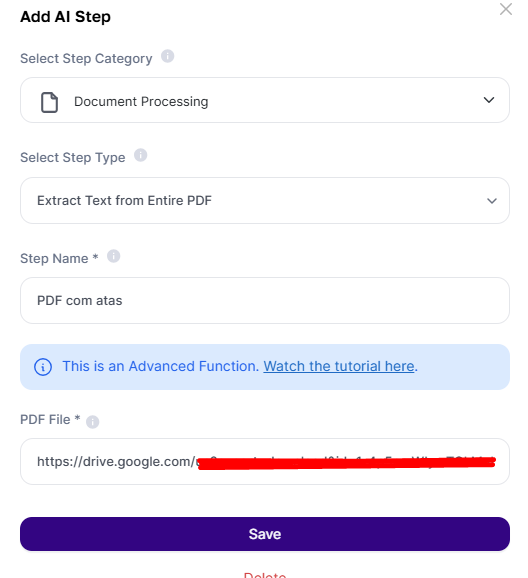Click info icon beside Step Name label
528x578 pixels.
(114, 256)
